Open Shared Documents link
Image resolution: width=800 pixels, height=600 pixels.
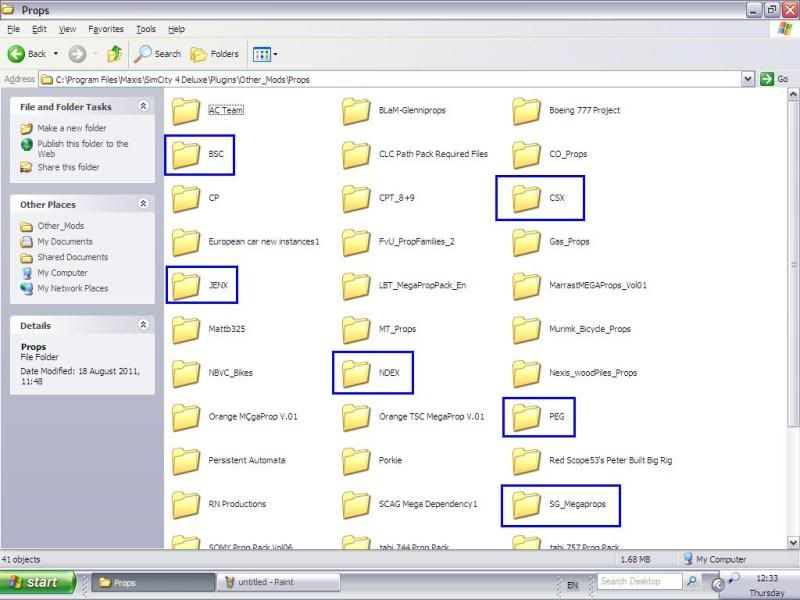(72, 257)
